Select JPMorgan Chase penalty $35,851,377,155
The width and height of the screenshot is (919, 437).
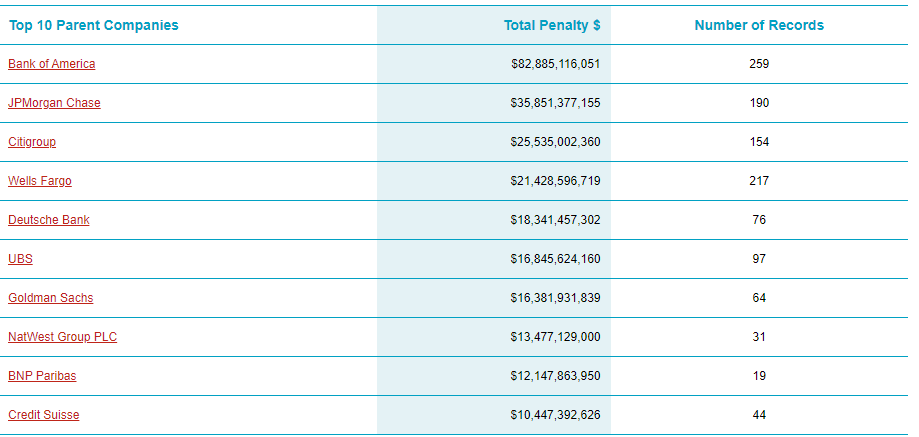click(556, 103)
